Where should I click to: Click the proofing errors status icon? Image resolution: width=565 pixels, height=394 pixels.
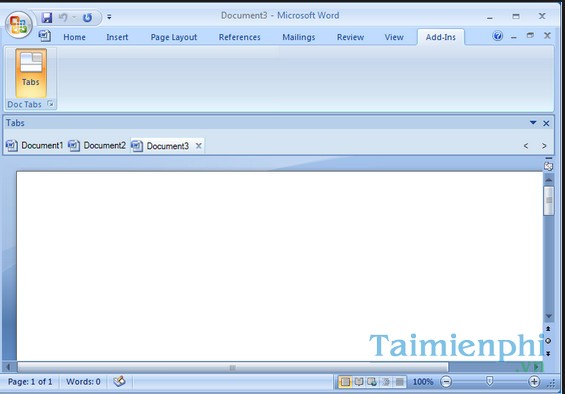click(119, 381)
